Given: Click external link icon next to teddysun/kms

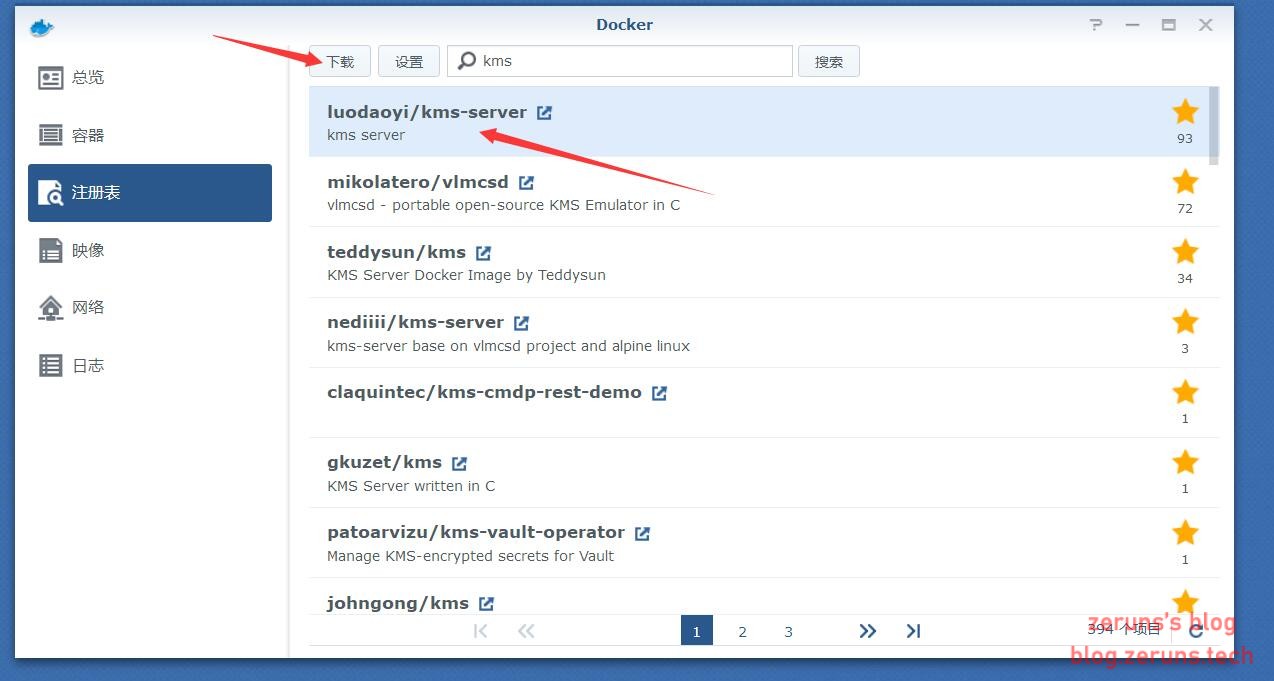Looking at the screenshot, I should [483, 253].
